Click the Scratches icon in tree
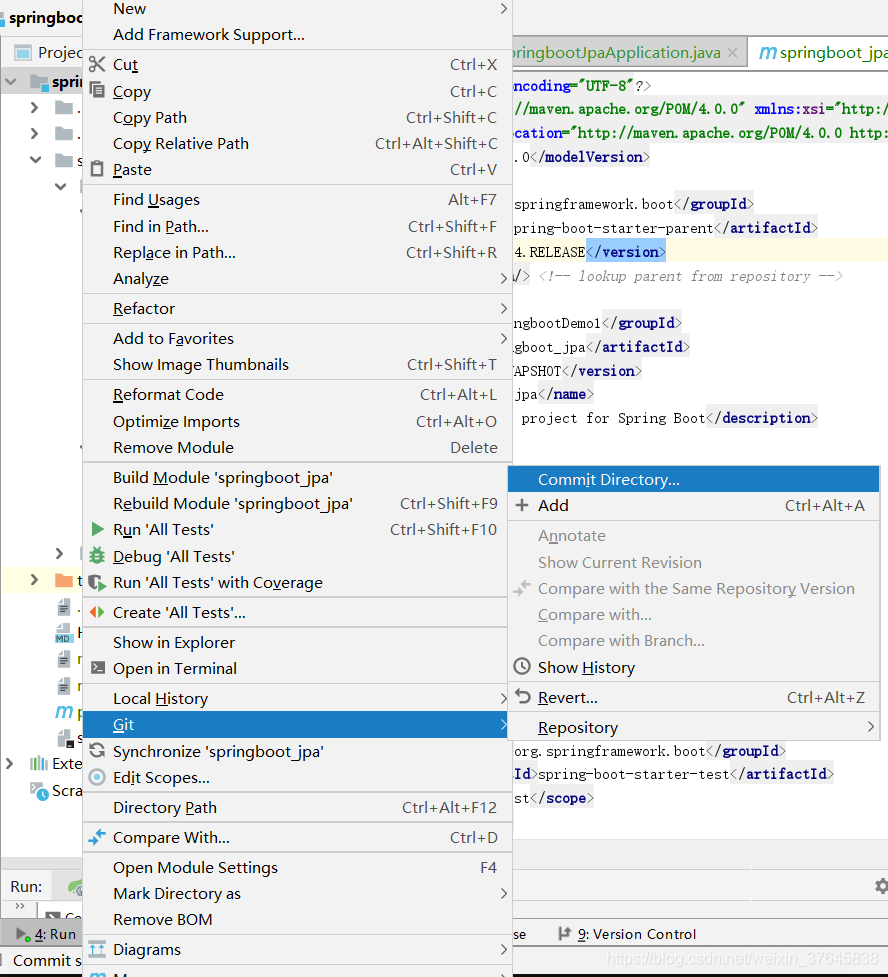This screenshot has width=888, height=977. coord(39,791)
